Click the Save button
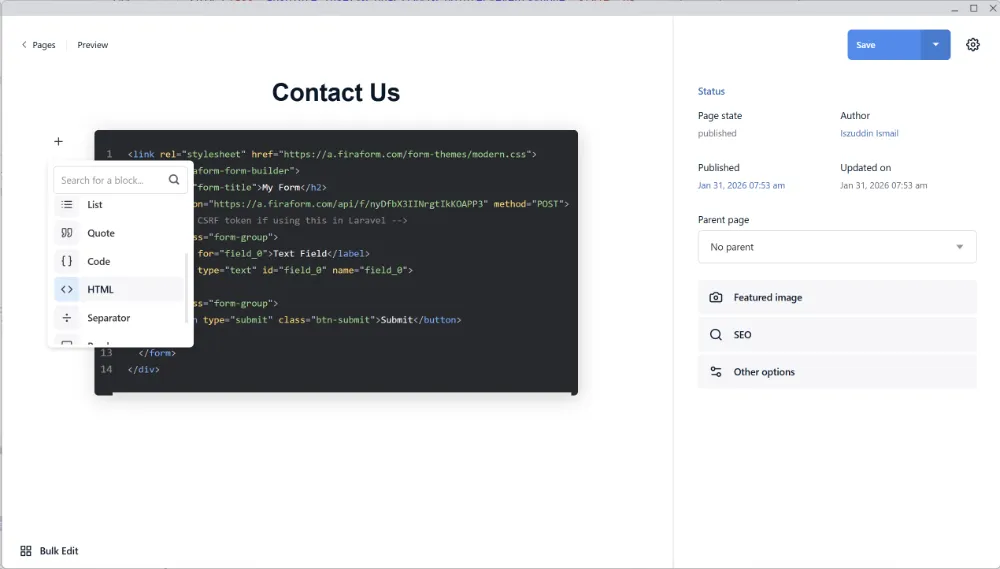1000x569 pixels. tap(884, 45)
